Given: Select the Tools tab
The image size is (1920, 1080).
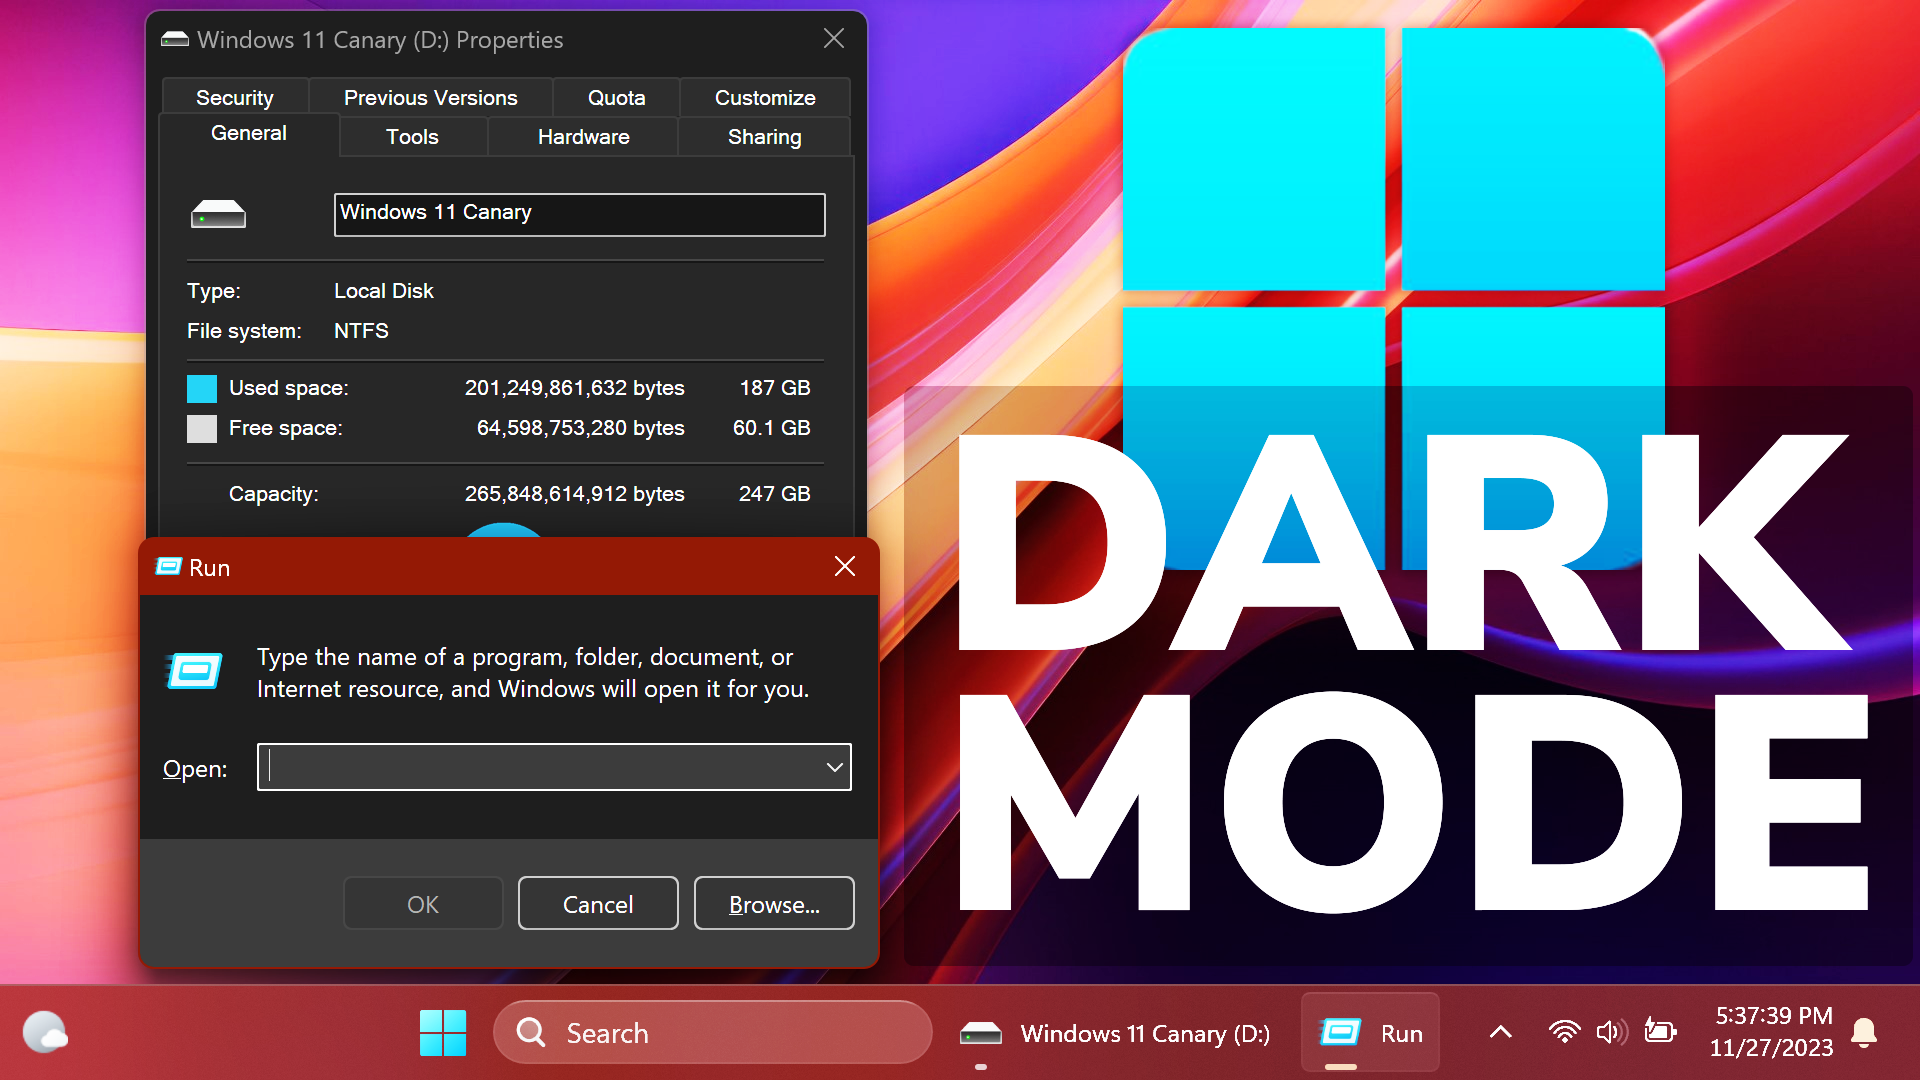Looking at the screenshot, I should click(x=412, y=137).
